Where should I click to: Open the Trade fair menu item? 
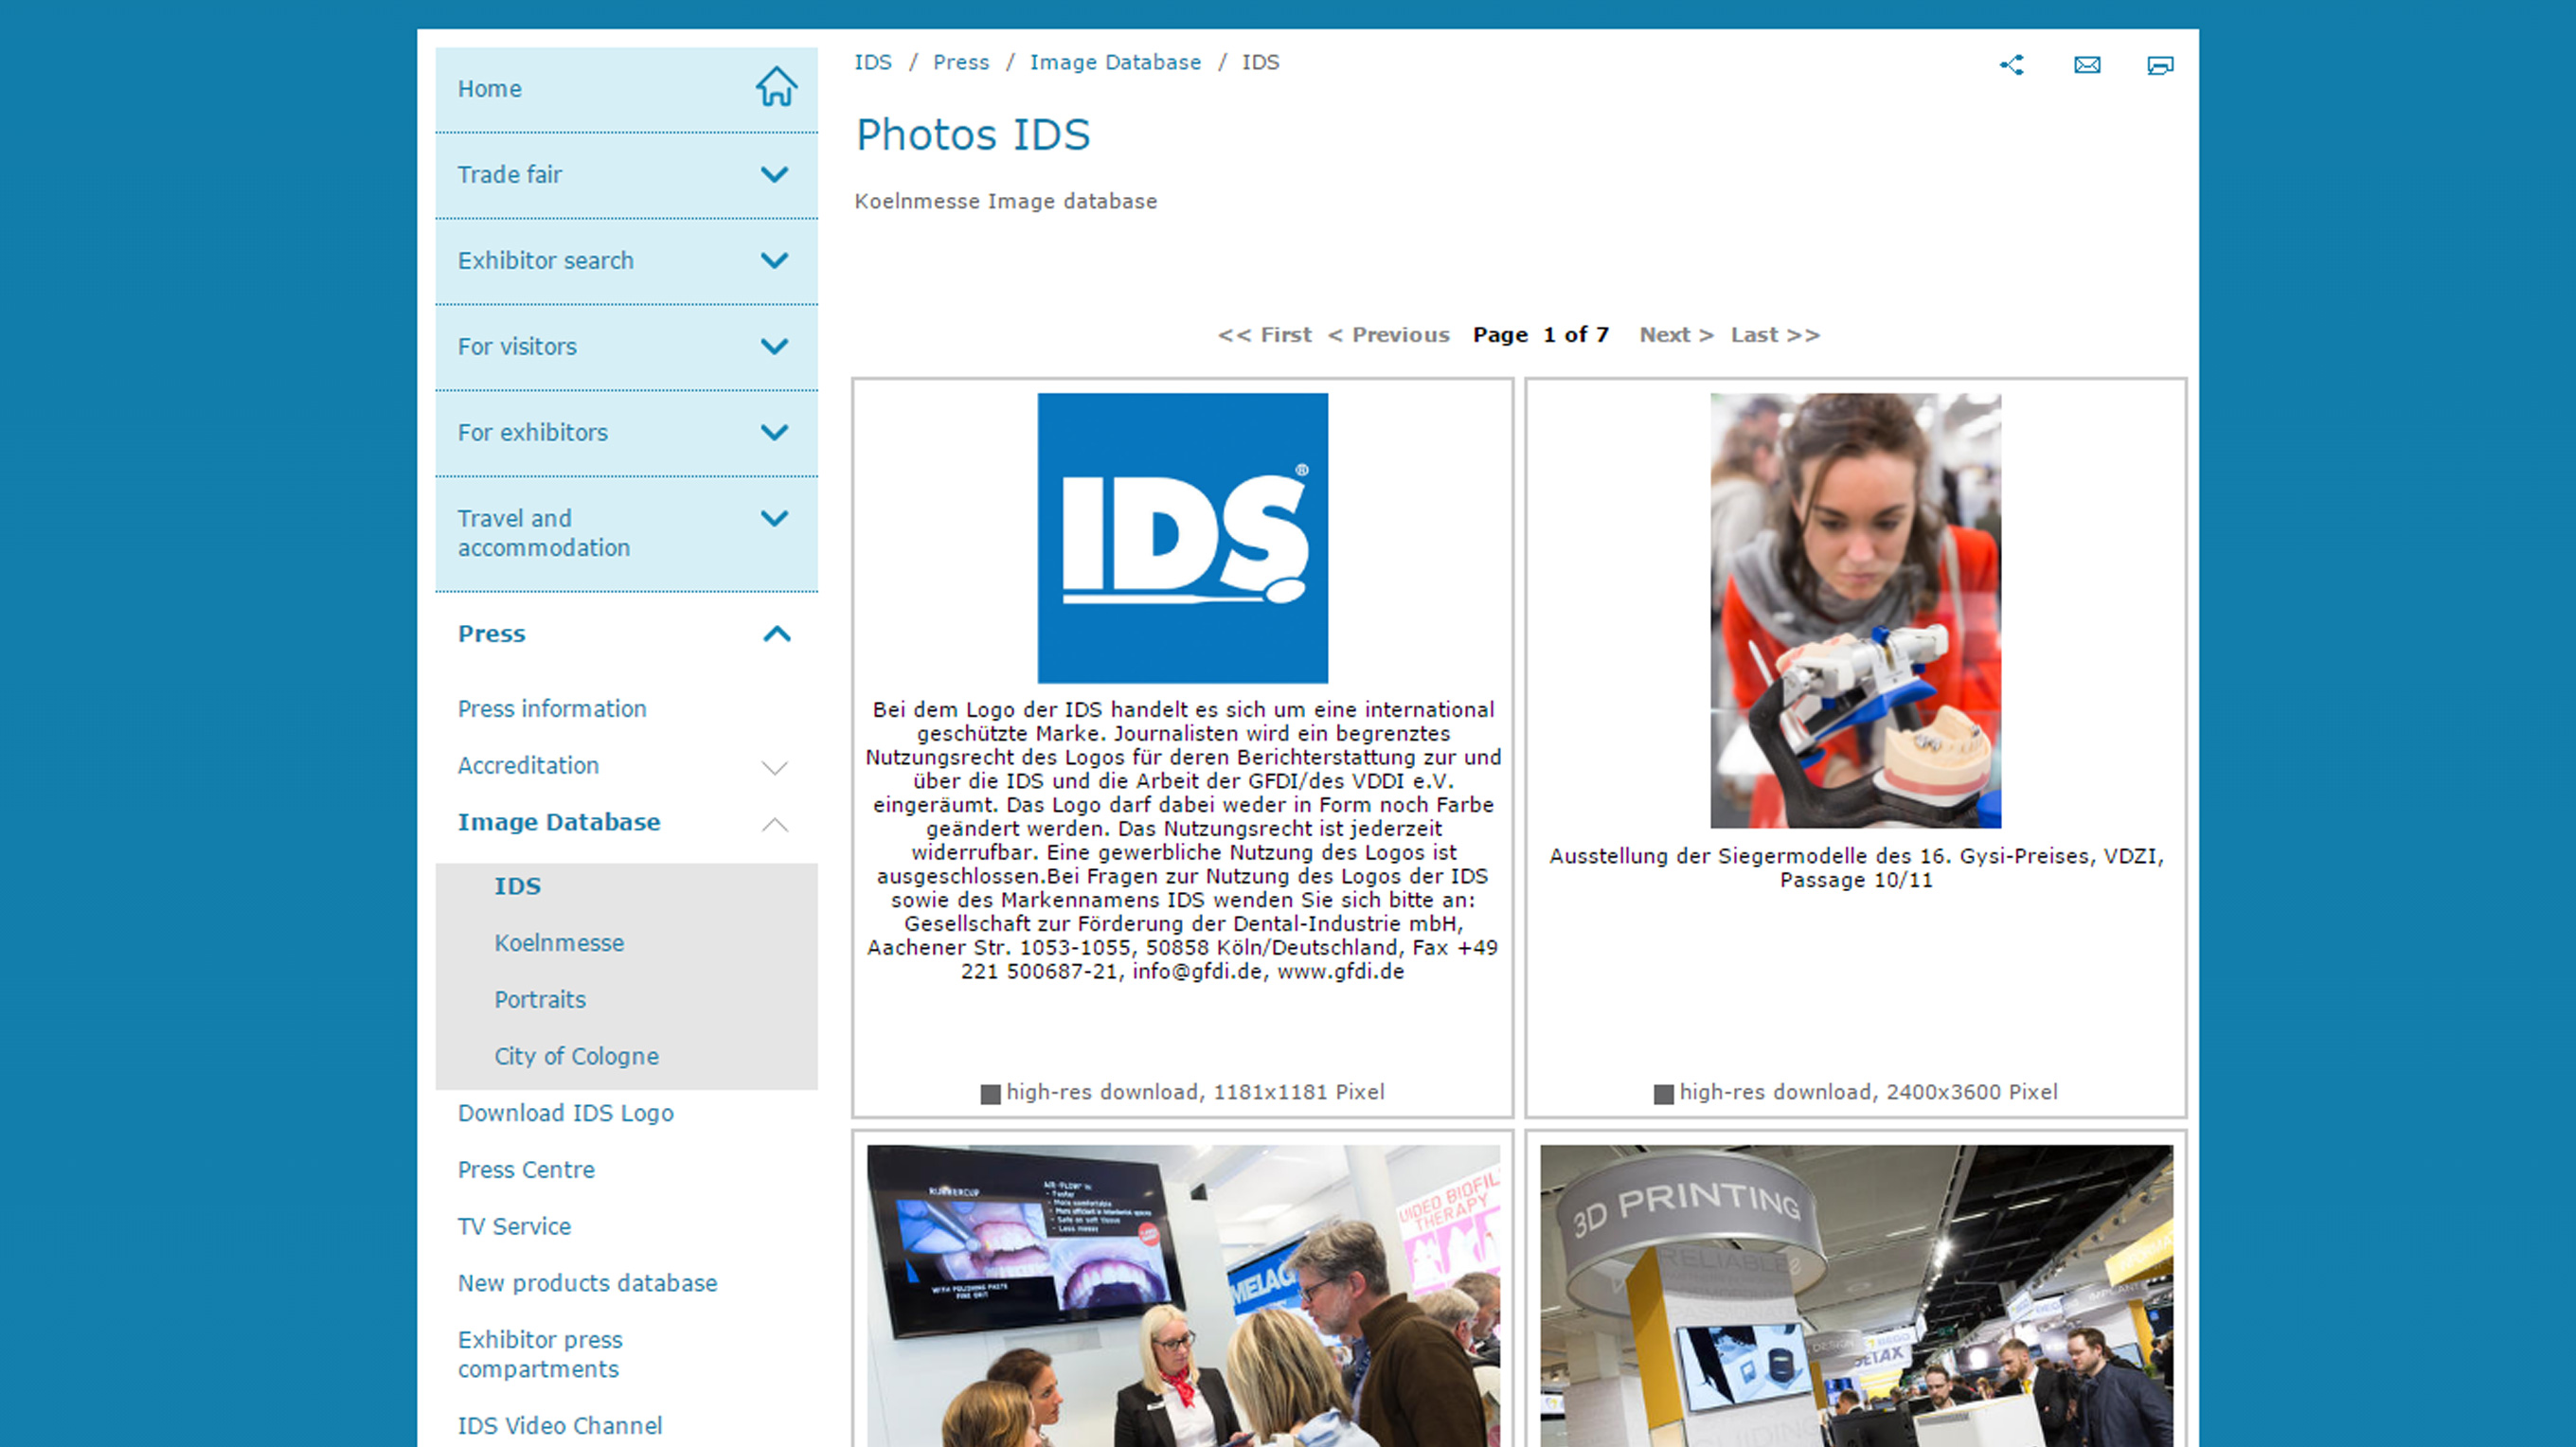click(510, 174)
